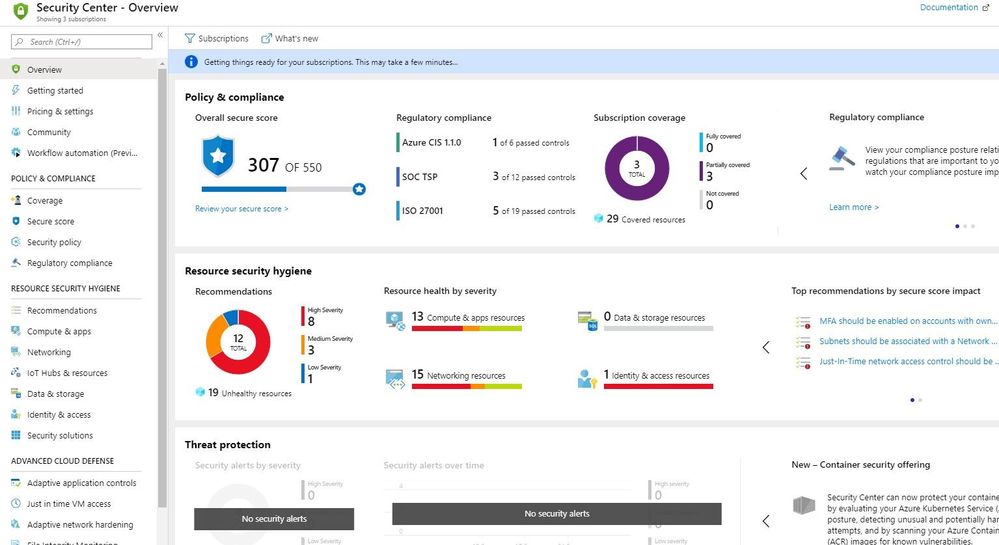Click the Covered resources cube icon
Image resolution: width=999 pixels, height=545 pixels.
598,219
